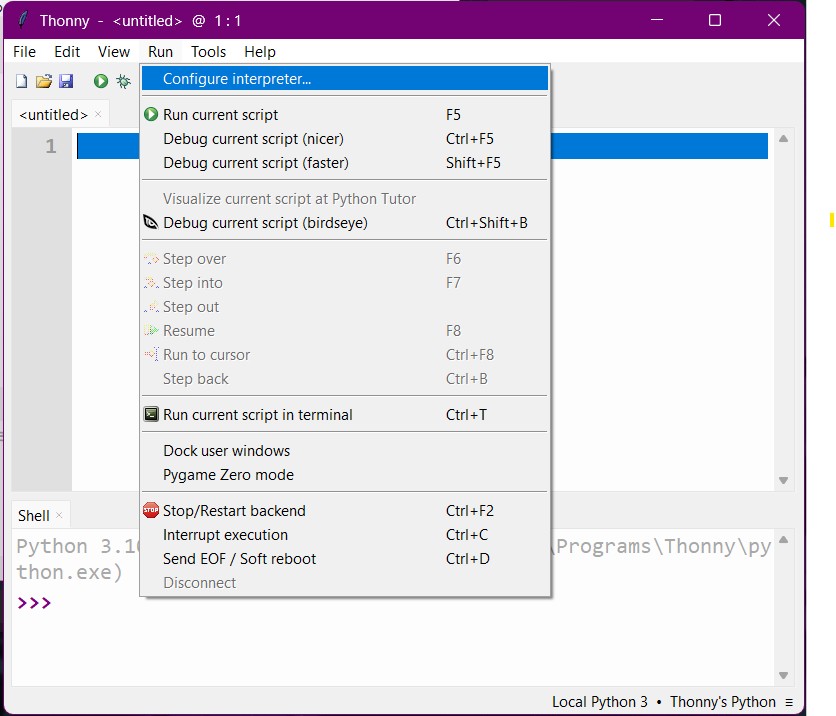The image size is (836, 716).
Task: Click the New file toolbar icon
Action: point(21,81)
